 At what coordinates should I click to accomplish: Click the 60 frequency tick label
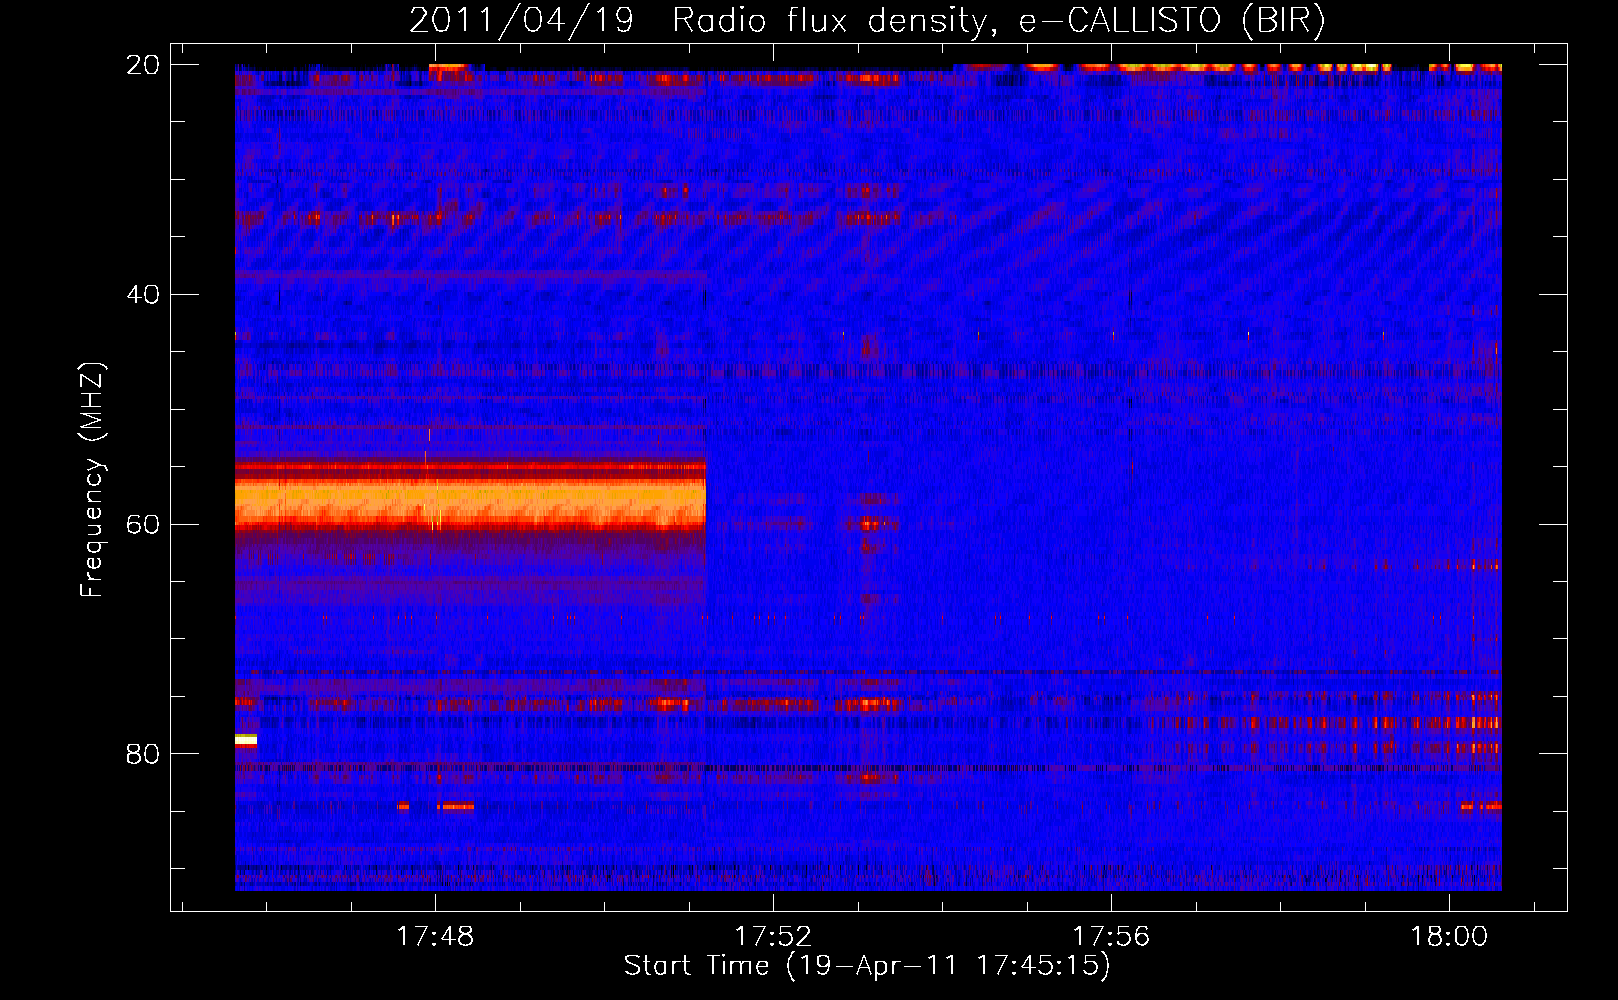click(x=143, y=525)
